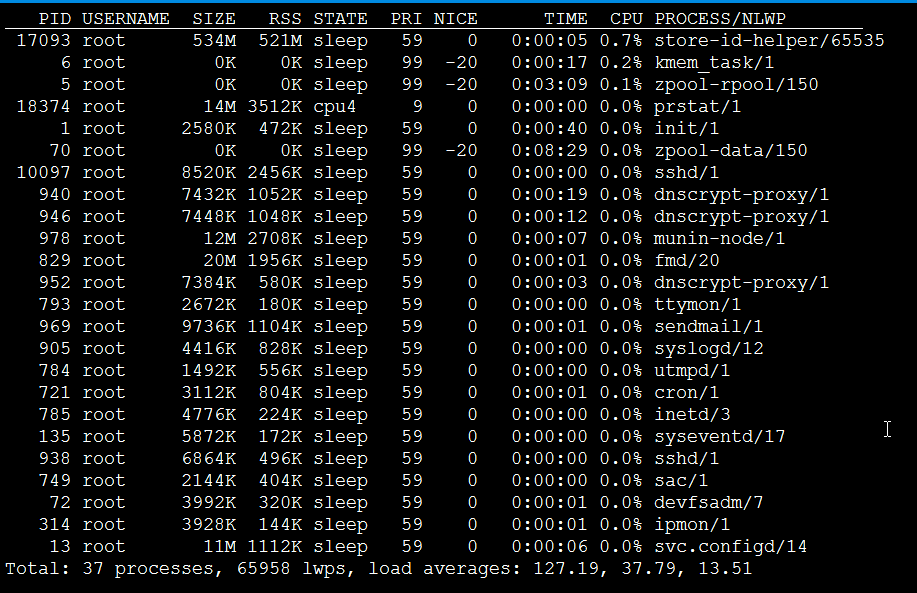917x593 pixels.
Task: Select kmem_task/1 process entry
Action: pos(714,63)
